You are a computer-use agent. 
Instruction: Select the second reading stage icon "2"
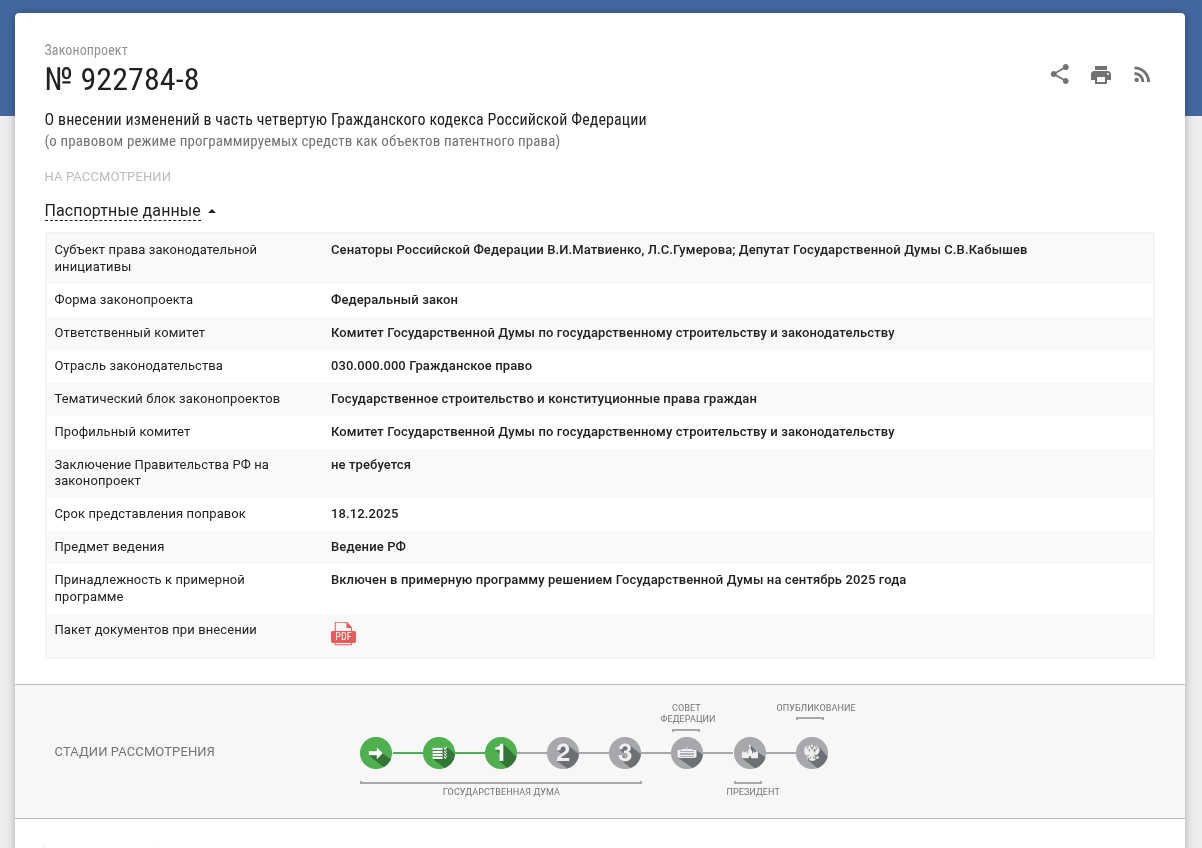click(x=562, y=753)
